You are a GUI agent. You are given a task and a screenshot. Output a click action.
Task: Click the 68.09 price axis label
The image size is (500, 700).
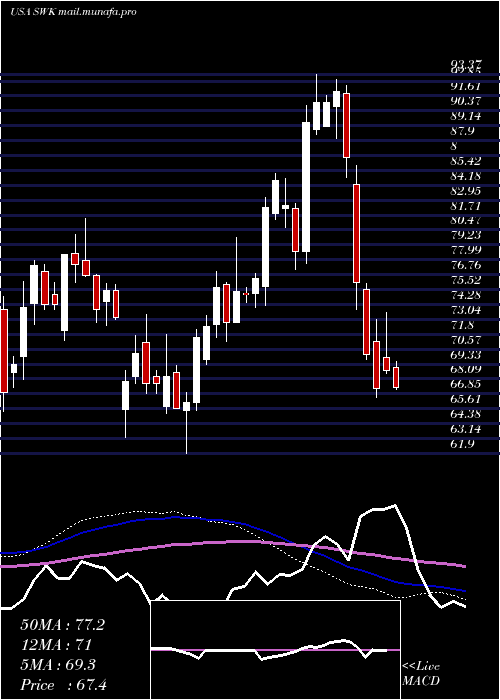coord(466,369)
